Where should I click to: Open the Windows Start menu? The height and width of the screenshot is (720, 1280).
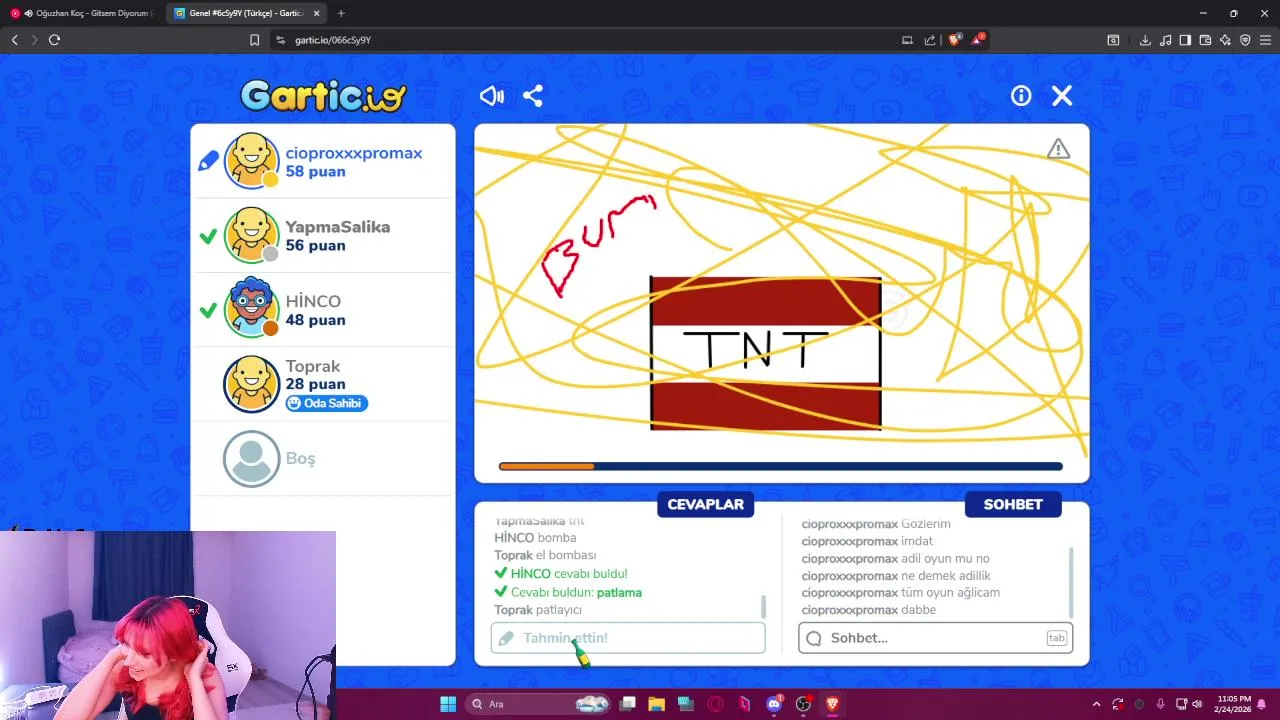point(448,704)
